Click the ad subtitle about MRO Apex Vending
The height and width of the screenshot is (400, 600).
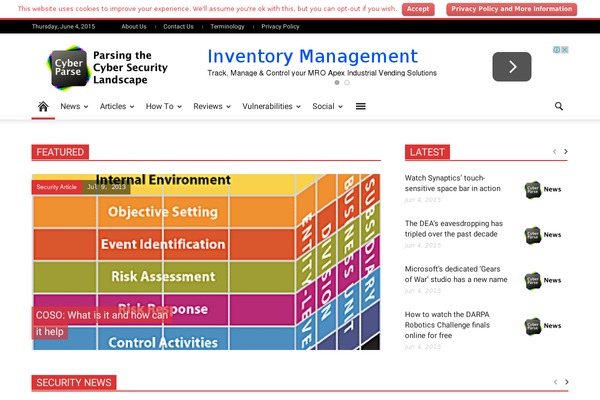pyautogui.click(x=322, y=73)
